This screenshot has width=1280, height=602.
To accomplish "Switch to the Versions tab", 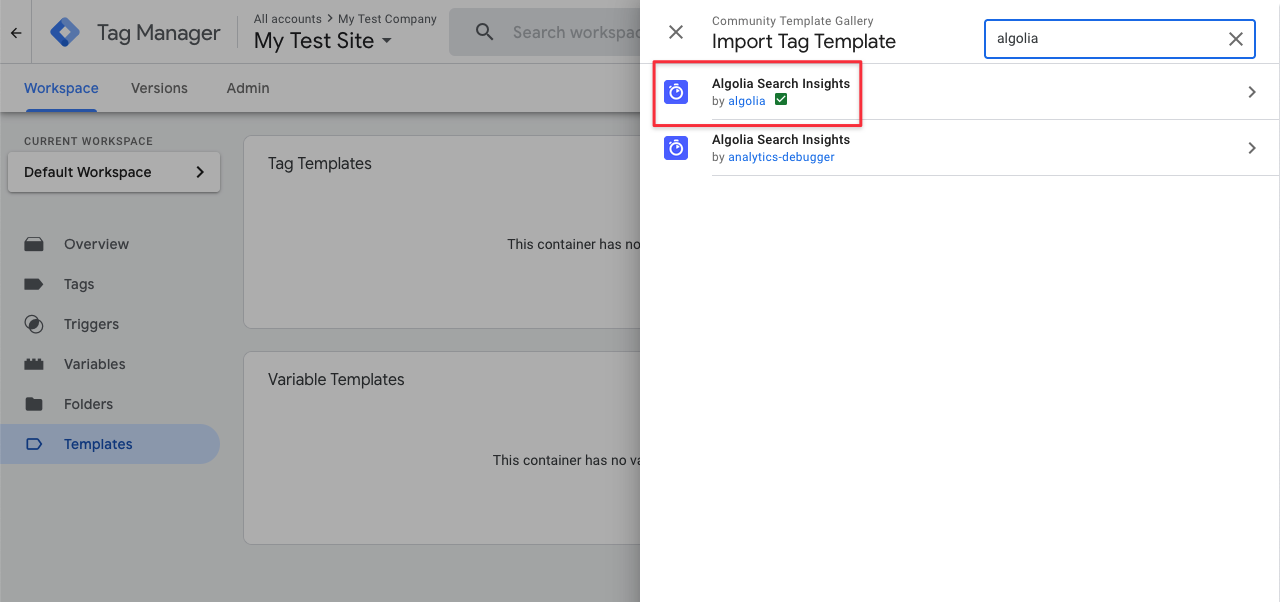I will (x=159, y=88).
